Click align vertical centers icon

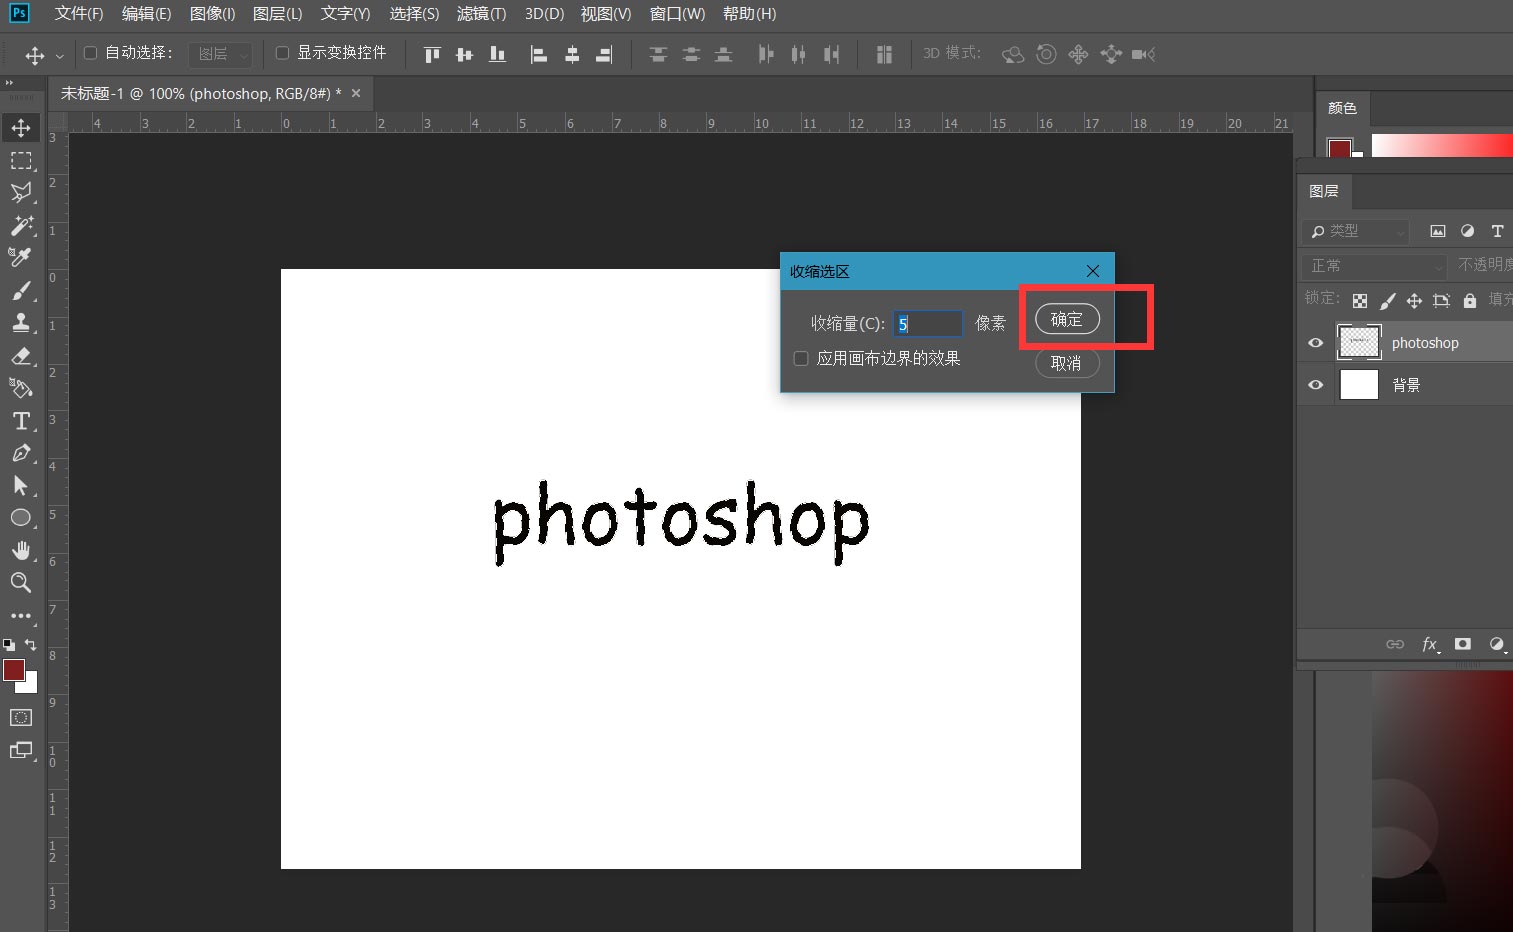point(464,54)
